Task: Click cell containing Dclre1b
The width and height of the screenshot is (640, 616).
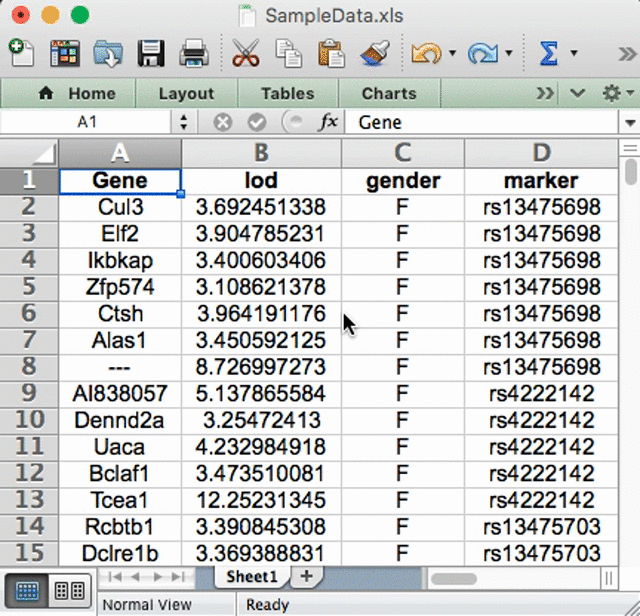Action: [120, 554]
